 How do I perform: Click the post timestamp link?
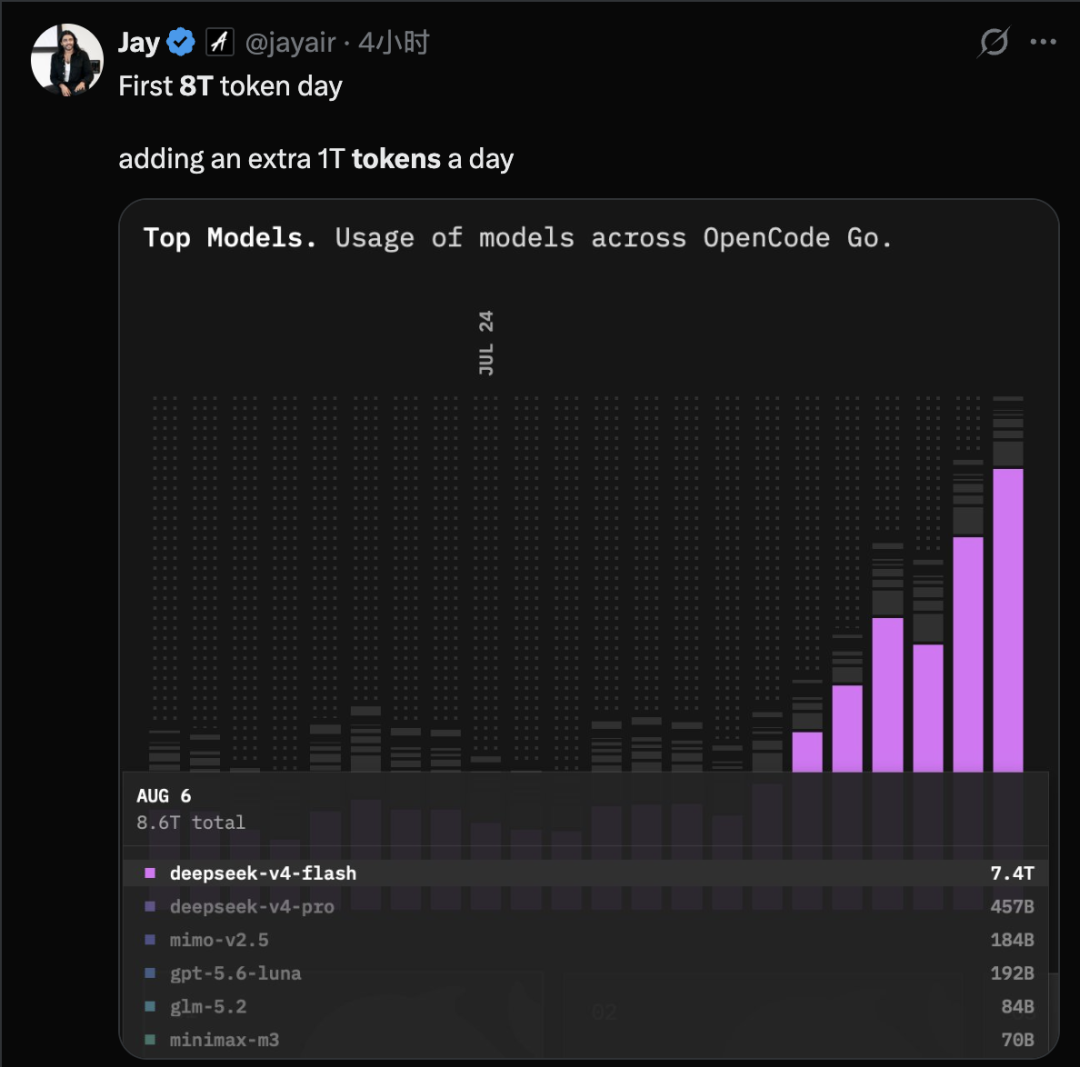[x=393, y=43]
